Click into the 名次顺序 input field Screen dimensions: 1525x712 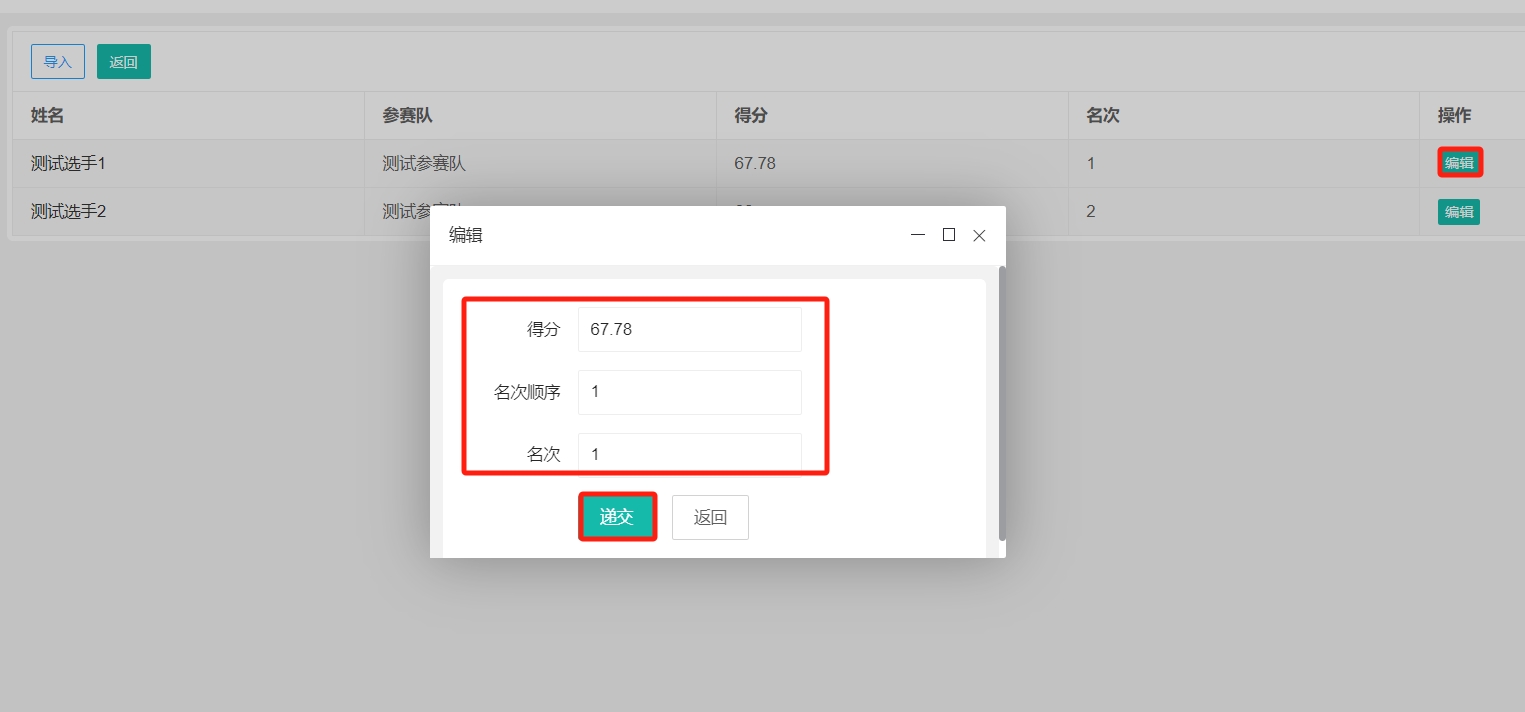click(689, 392)
